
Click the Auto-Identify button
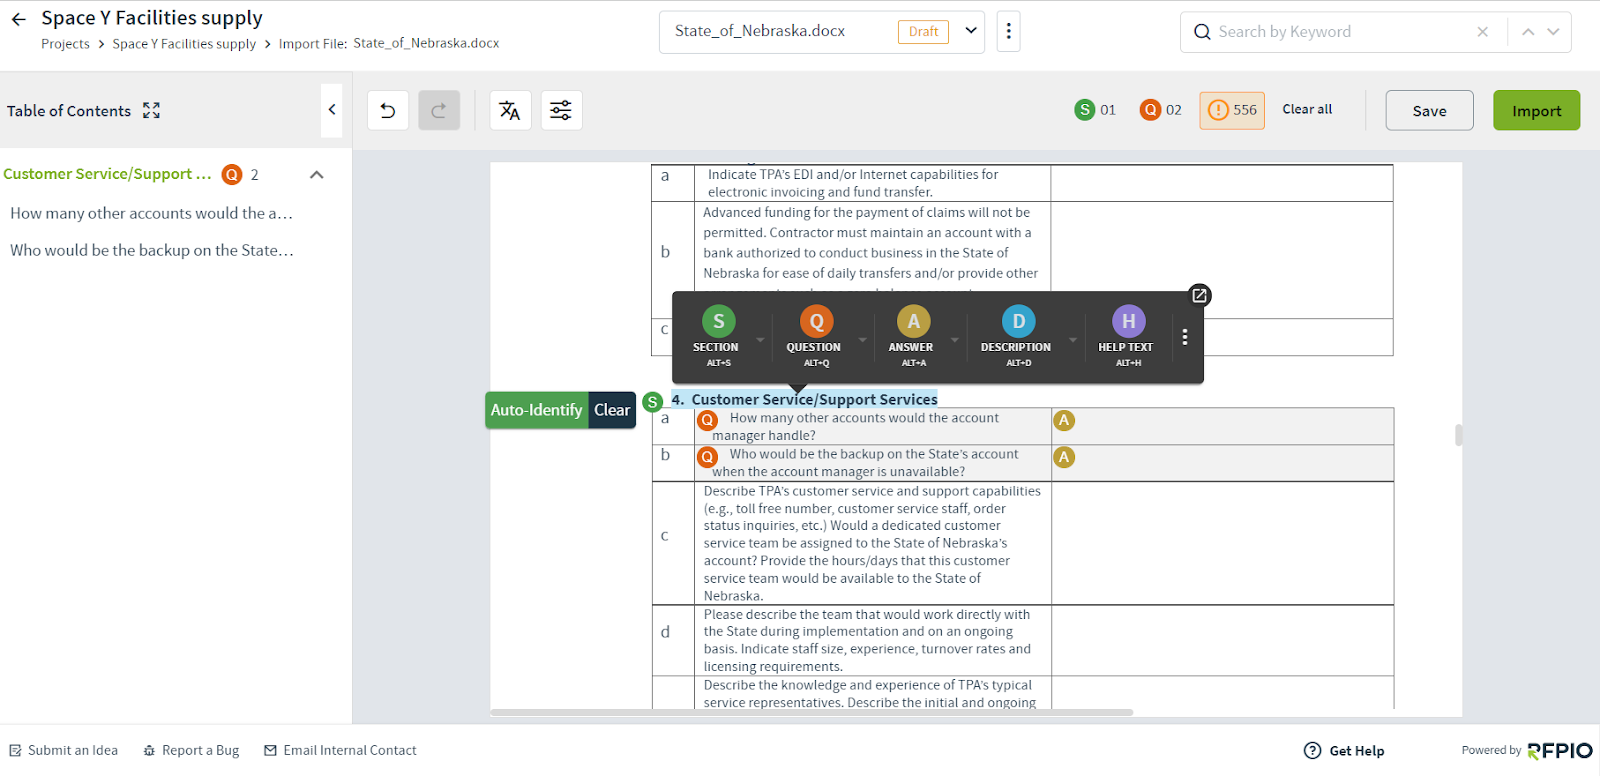(537, 410)
